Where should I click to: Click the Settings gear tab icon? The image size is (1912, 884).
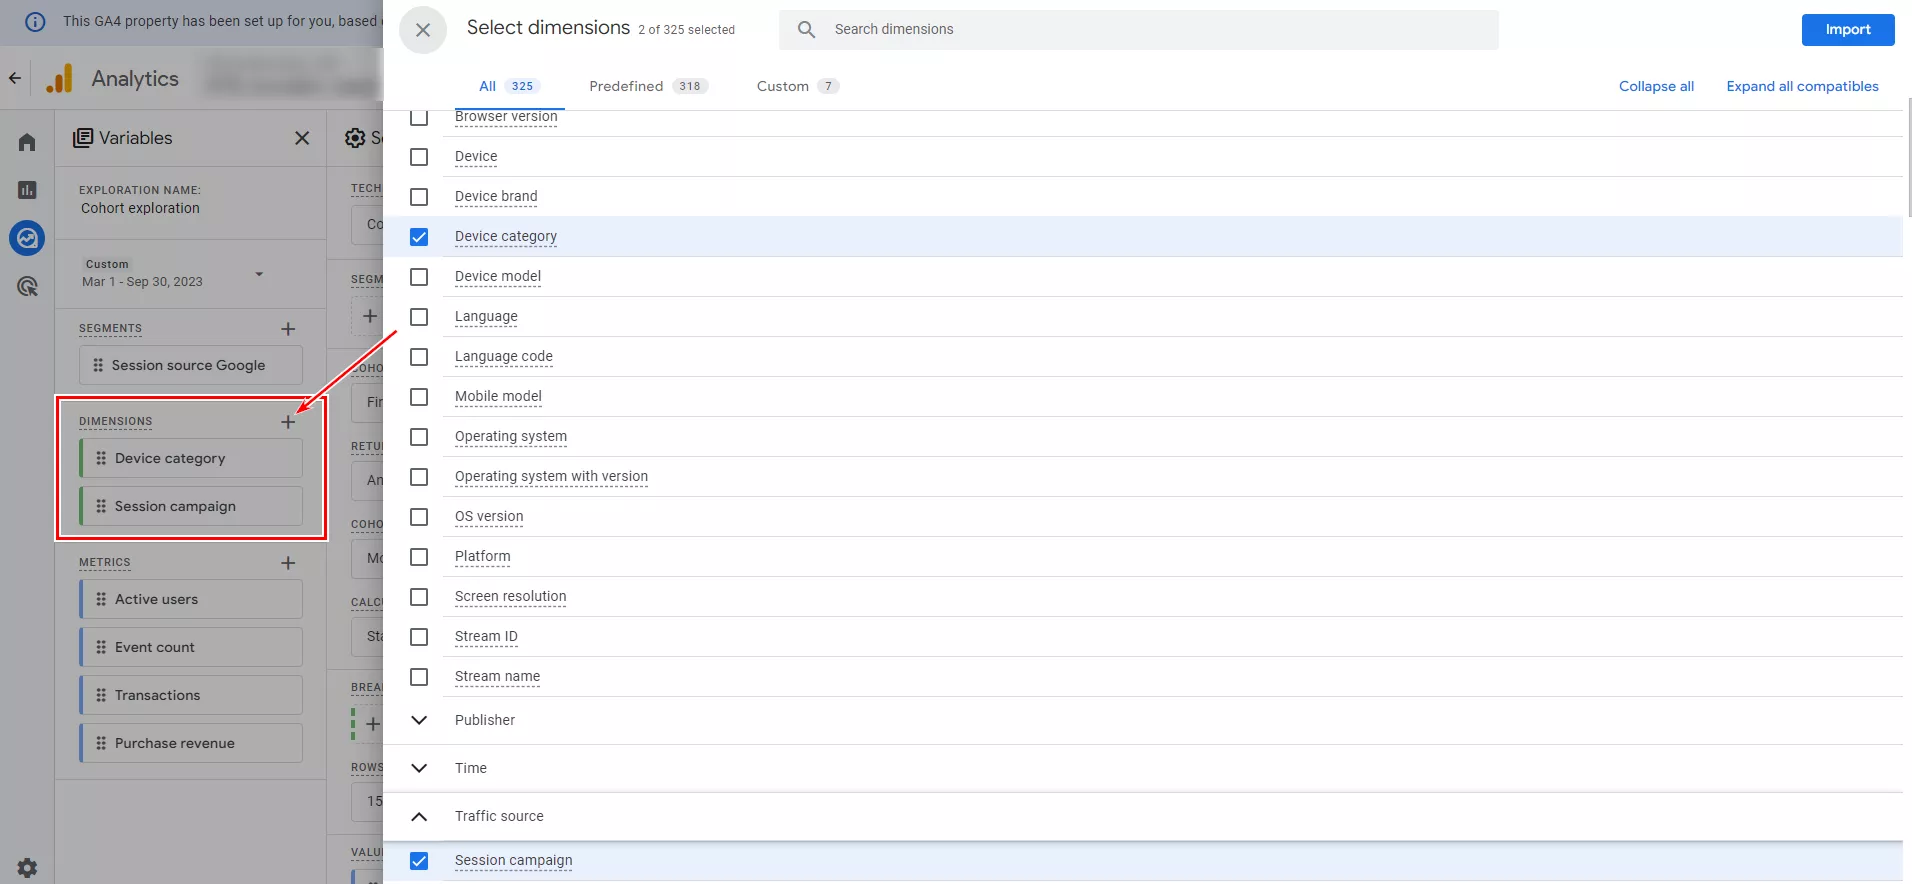coord(355,138)
